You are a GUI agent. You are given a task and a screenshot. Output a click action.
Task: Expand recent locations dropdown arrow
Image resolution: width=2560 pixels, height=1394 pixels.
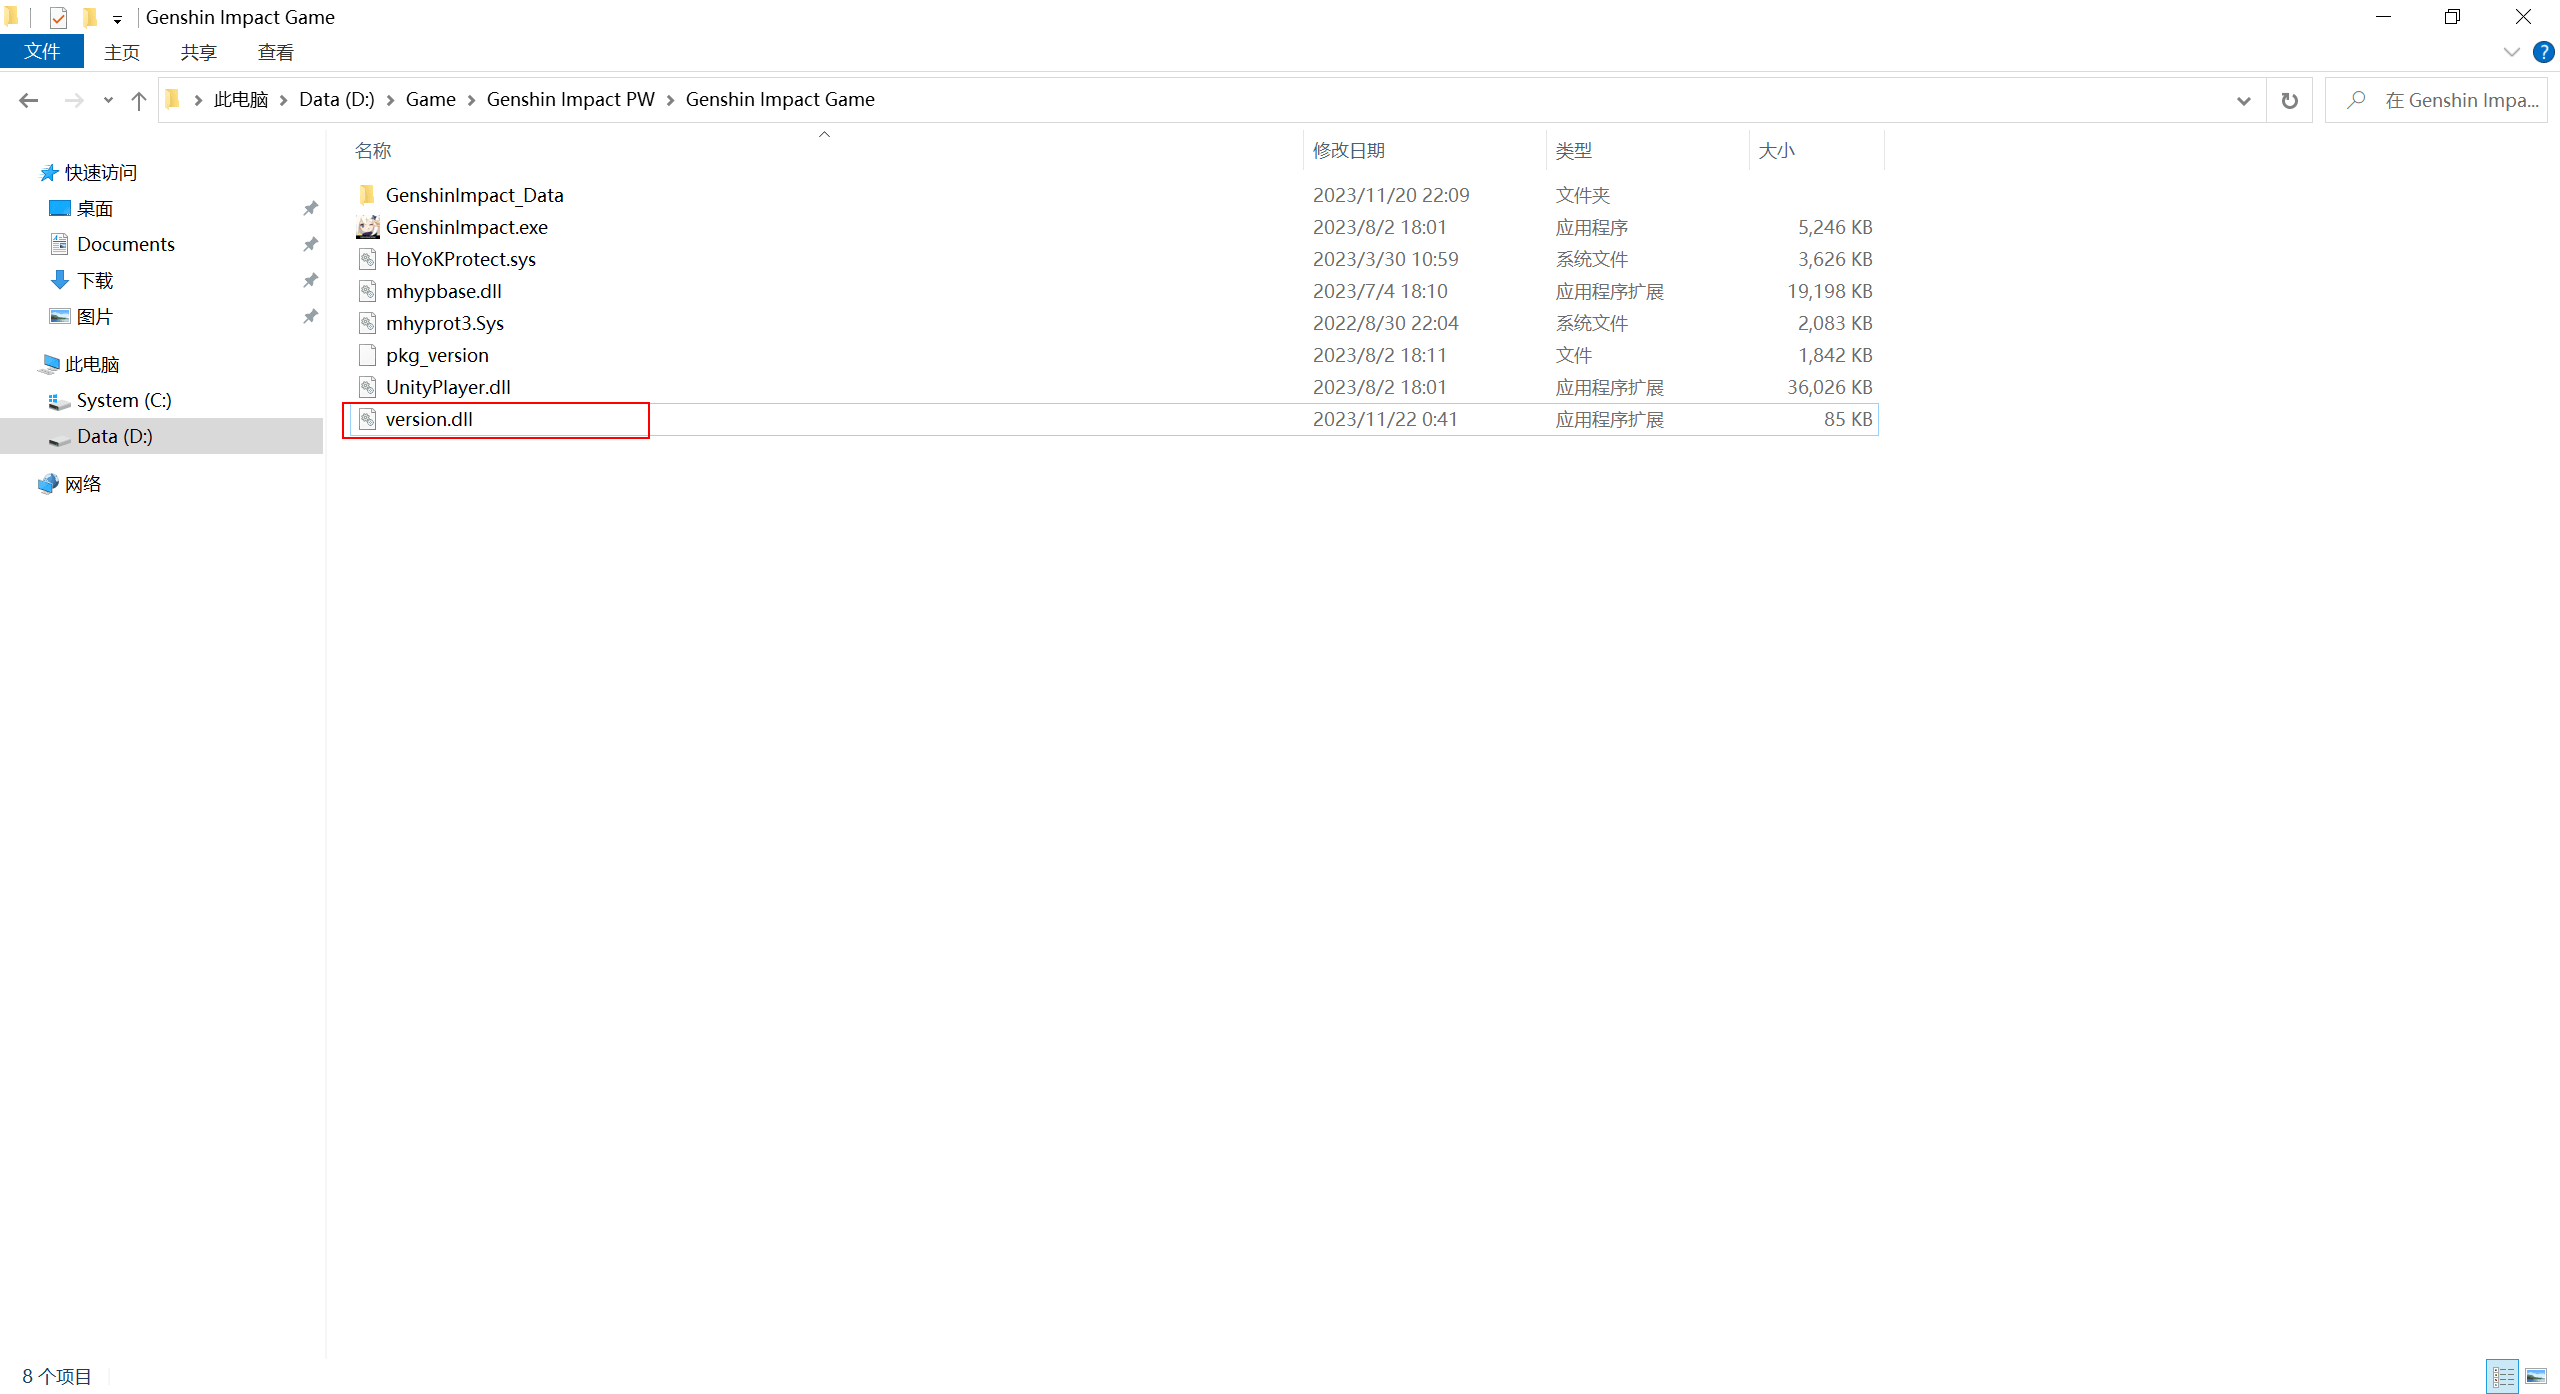click(x=108, y=100)
